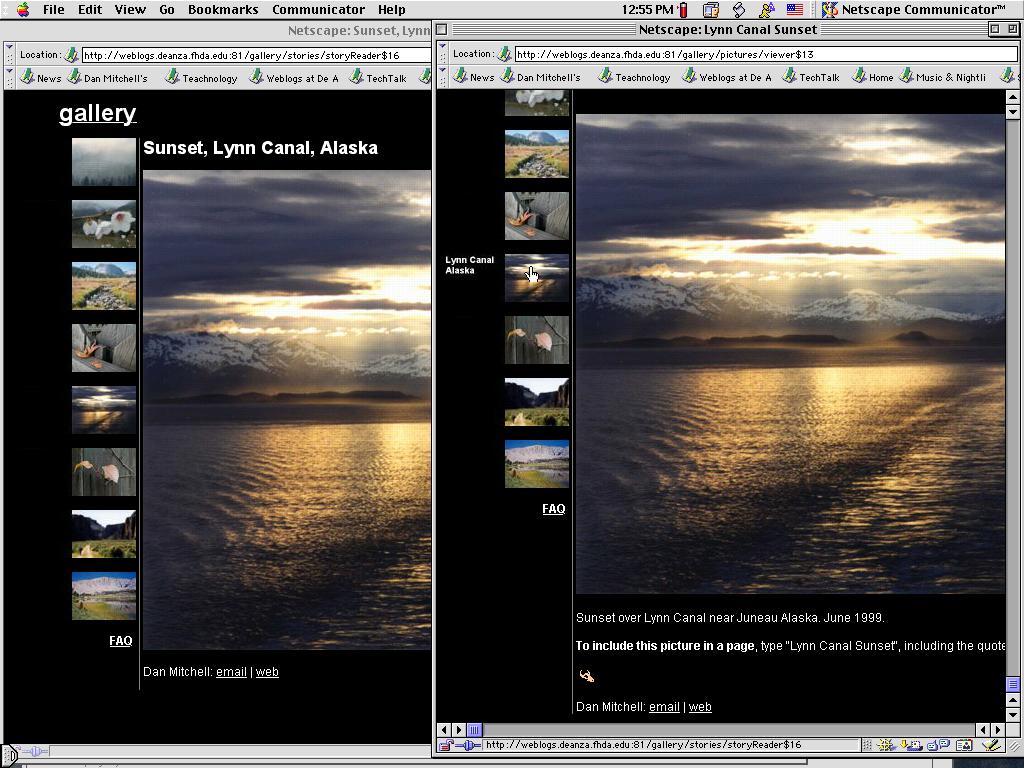This screenshot has width=1024, height=768.
Task: Open Mailbox icon in the component bar
Action: tap(915, 745)
